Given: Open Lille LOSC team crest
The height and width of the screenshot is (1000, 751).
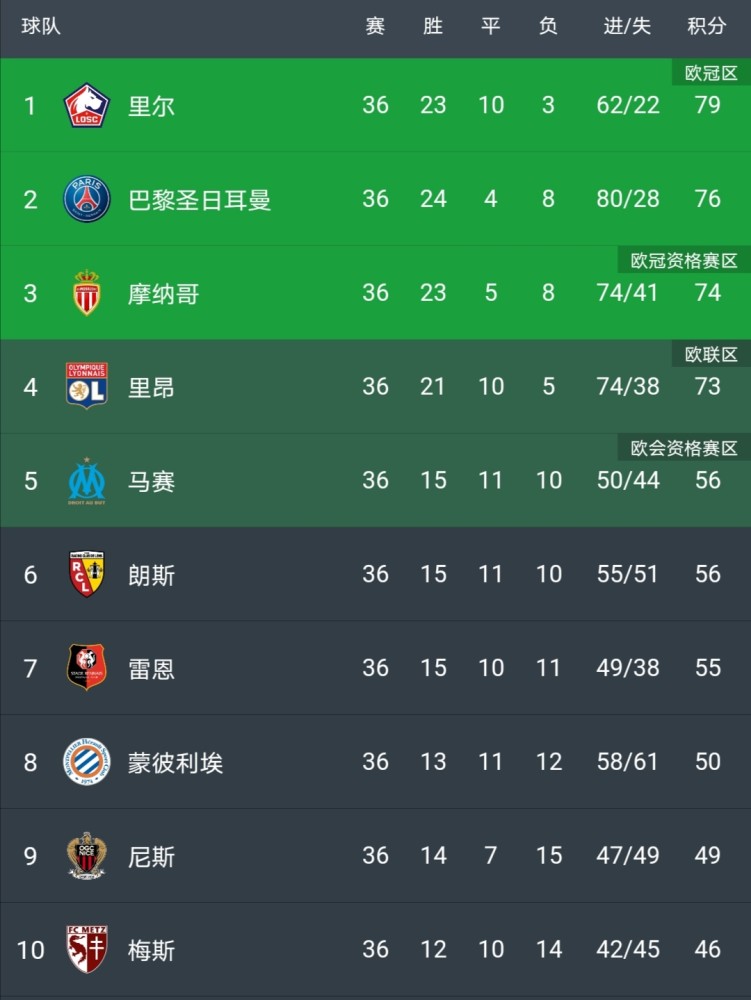Looking at the screenshot, I should point(87,105).
